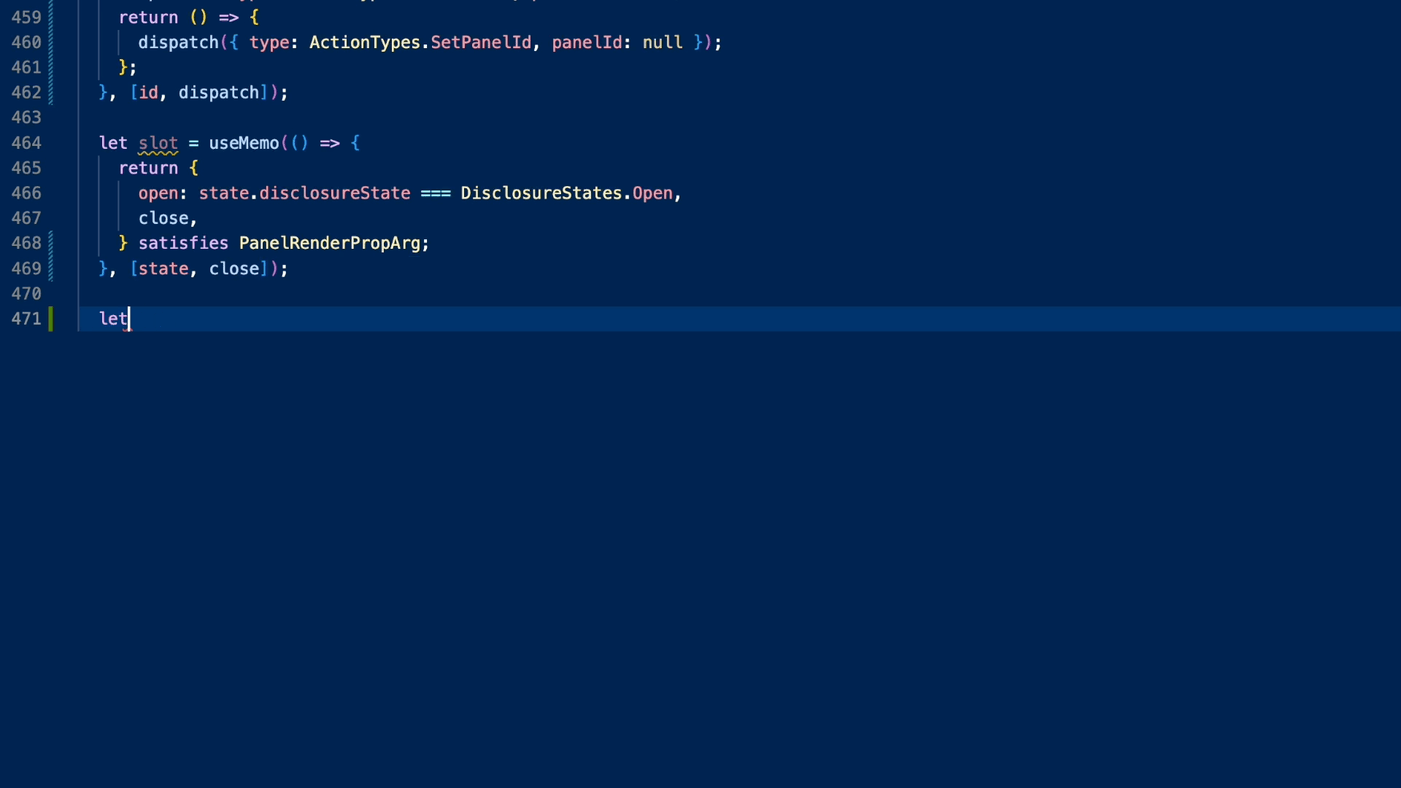
Task: Click line number 464 in gutter
Action: pos(26,143)
